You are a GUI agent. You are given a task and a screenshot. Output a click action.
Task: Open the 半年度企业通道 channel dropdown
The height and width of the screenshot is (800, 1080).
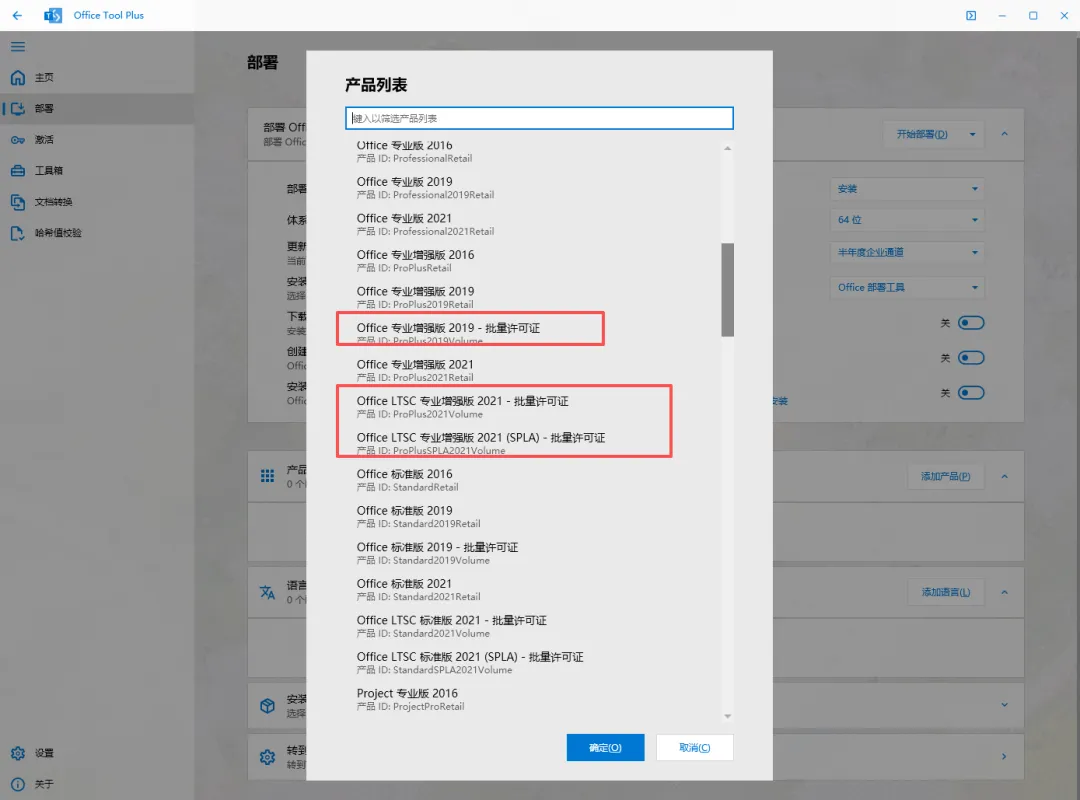tap(907, 252)
